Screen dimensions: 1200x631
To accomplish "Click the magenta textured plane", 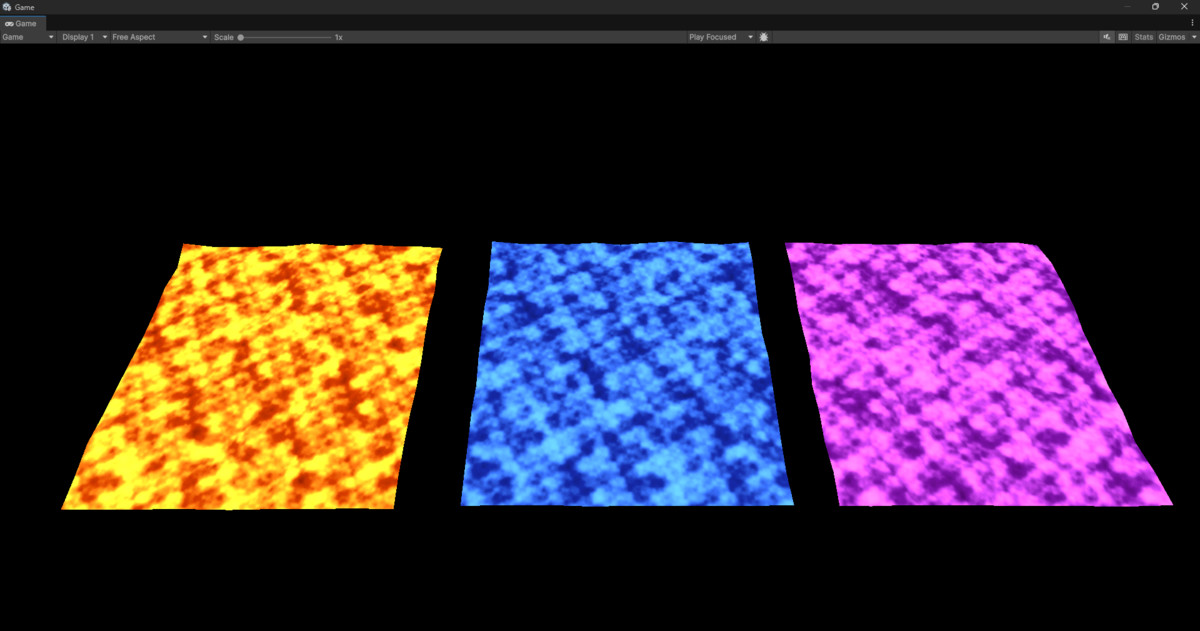I will pos(978,373).
